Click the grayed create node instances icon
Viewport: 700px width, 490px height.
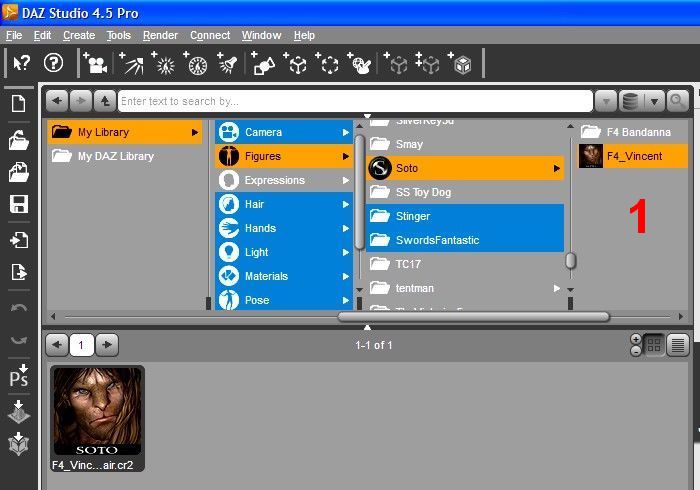point(427,63)
